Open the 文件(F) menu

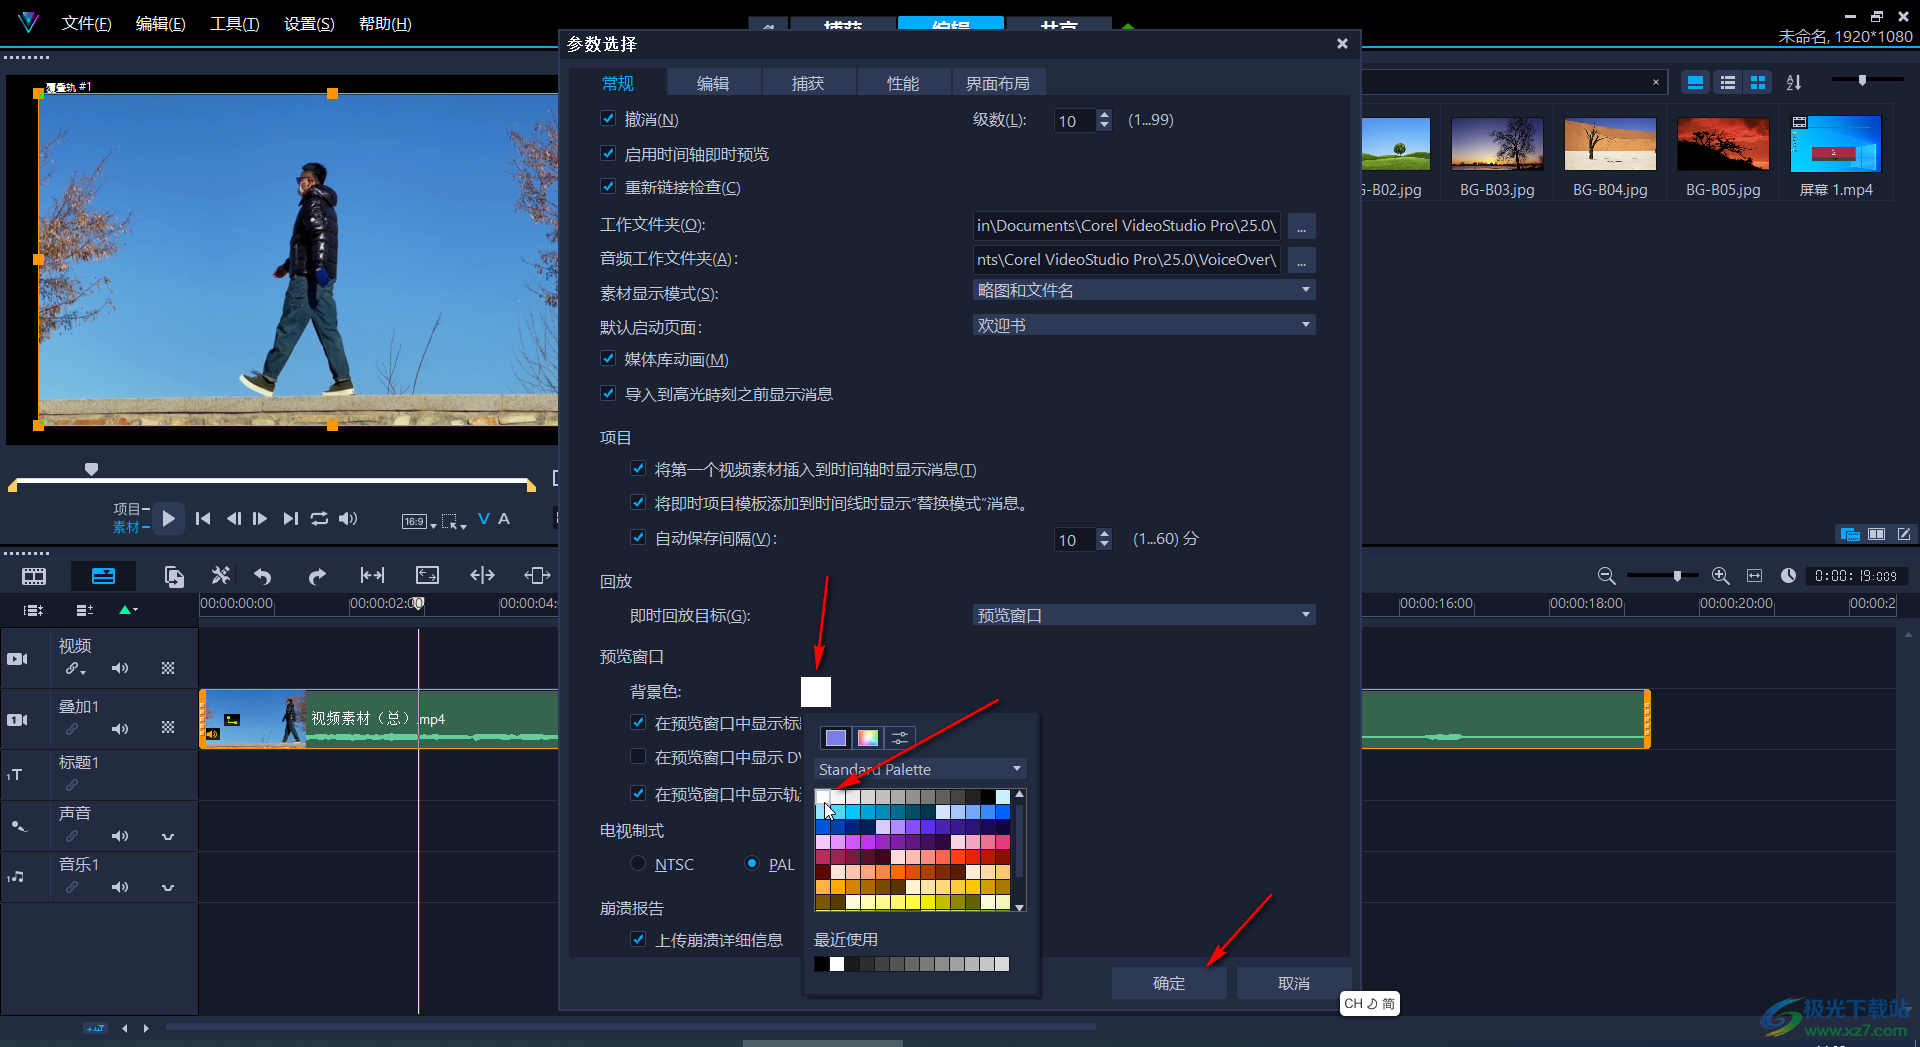pyautogui.click(x=87, y=23)
